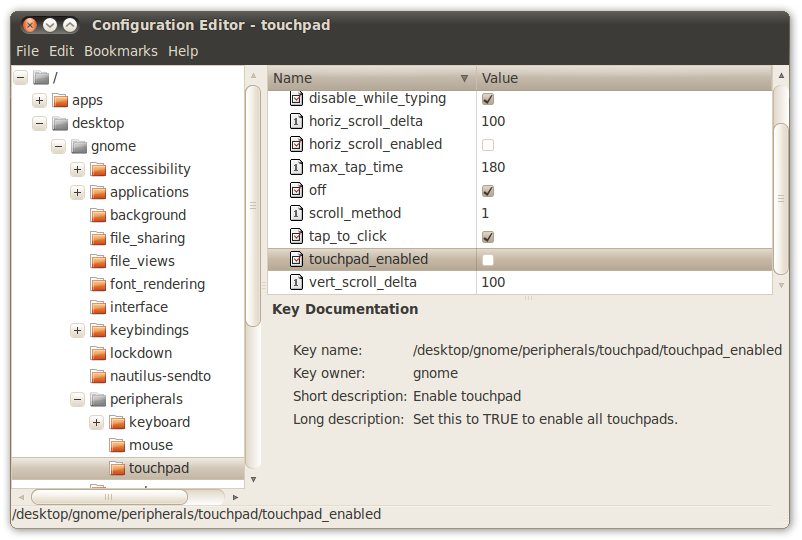
Task: Click the applications folder icon
Action: point(98,192)
